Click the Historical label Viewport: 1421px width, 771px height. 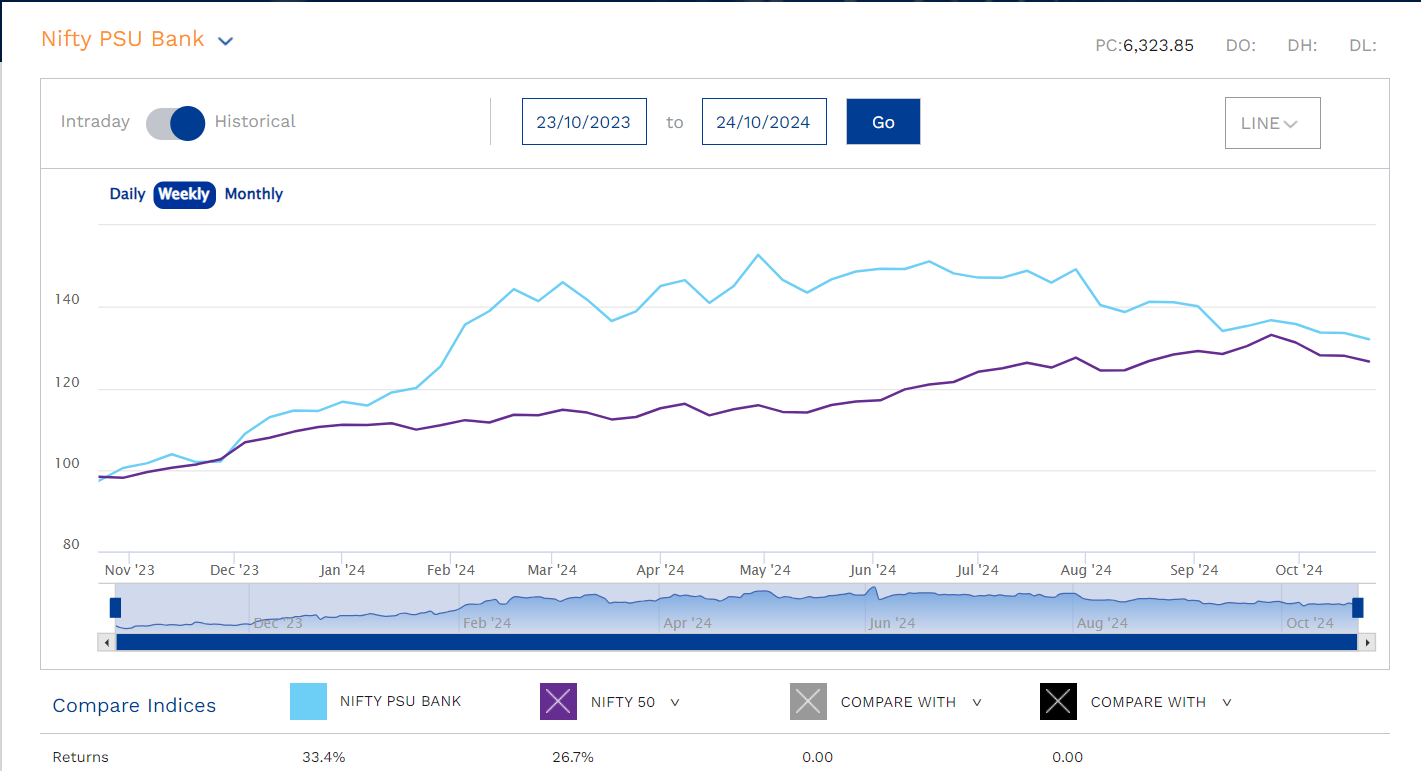[255, 122]
